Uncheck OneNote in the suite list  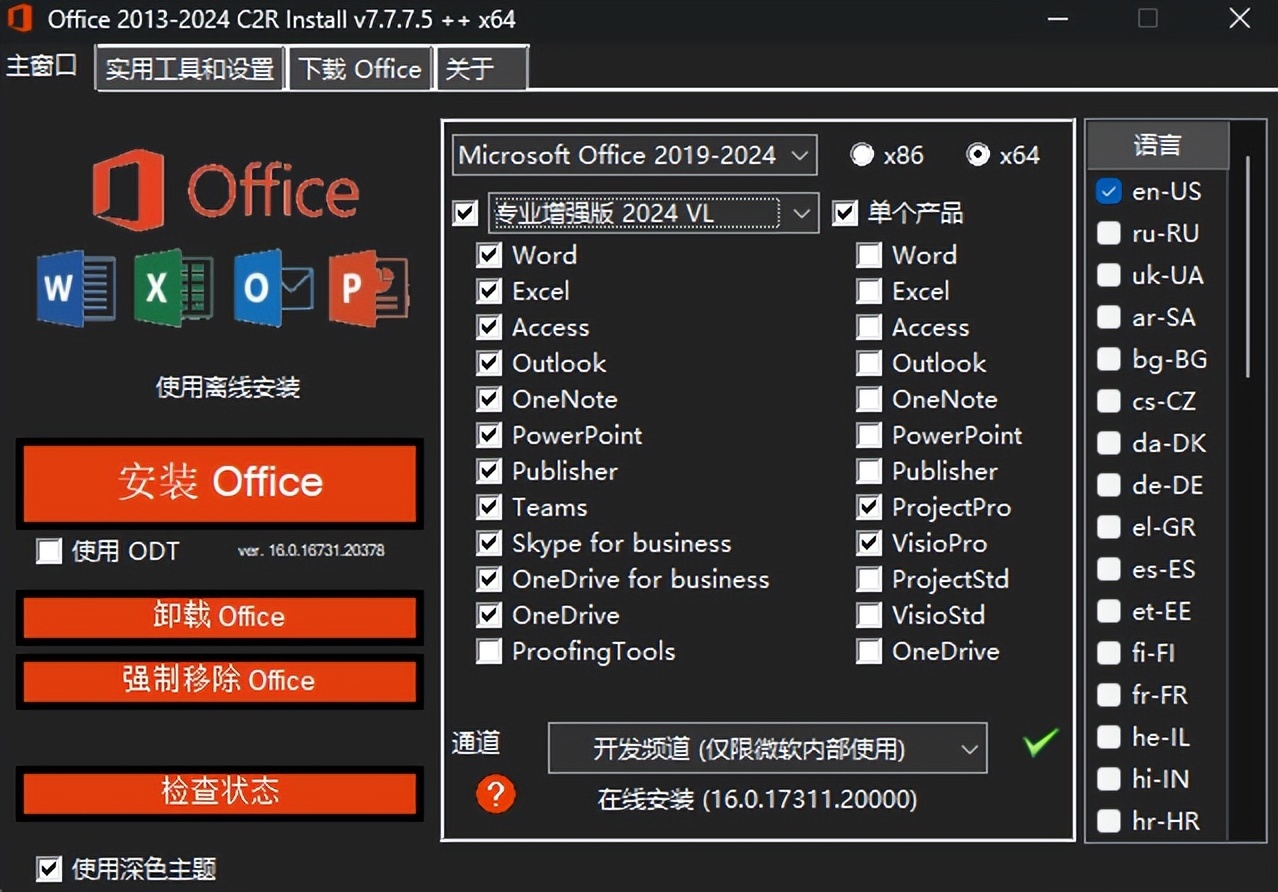tap(489, 399)
